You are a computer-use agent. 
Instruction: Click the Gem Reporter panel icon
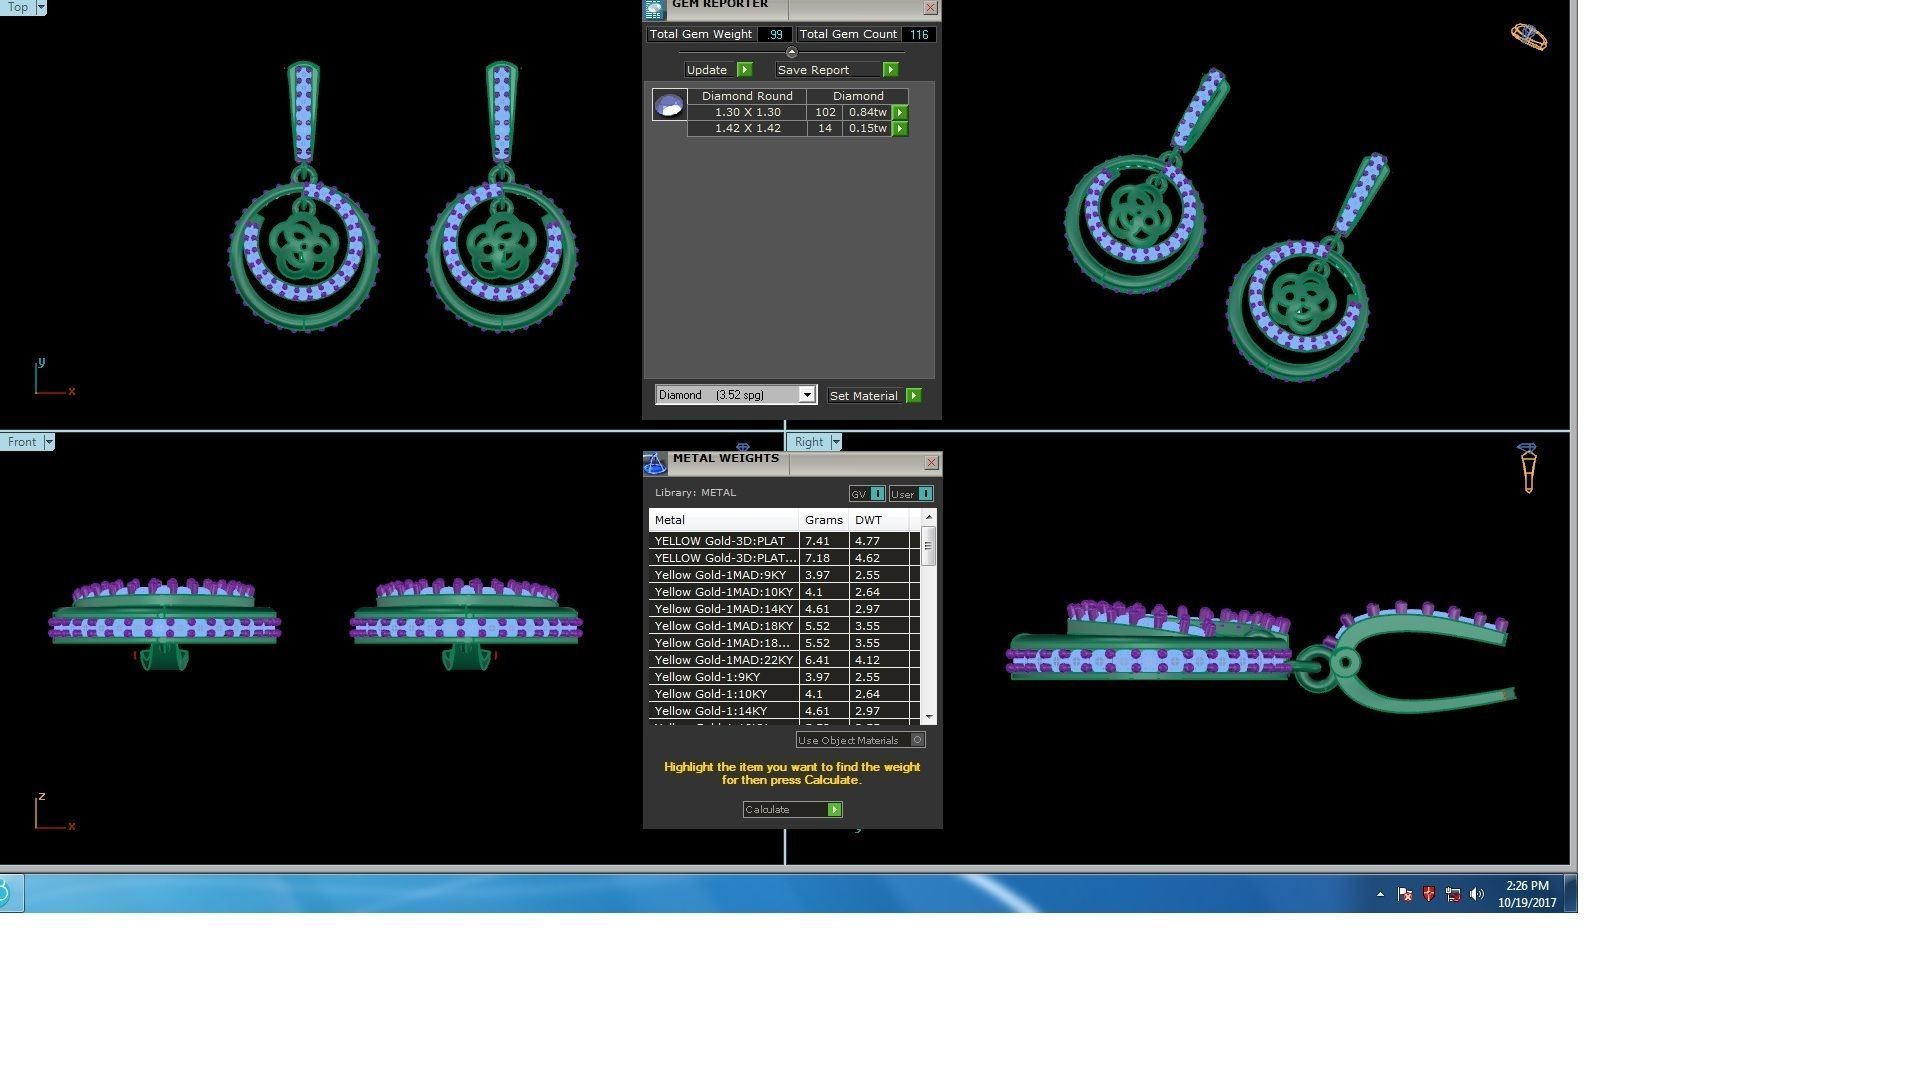click(x=654, y=10)
